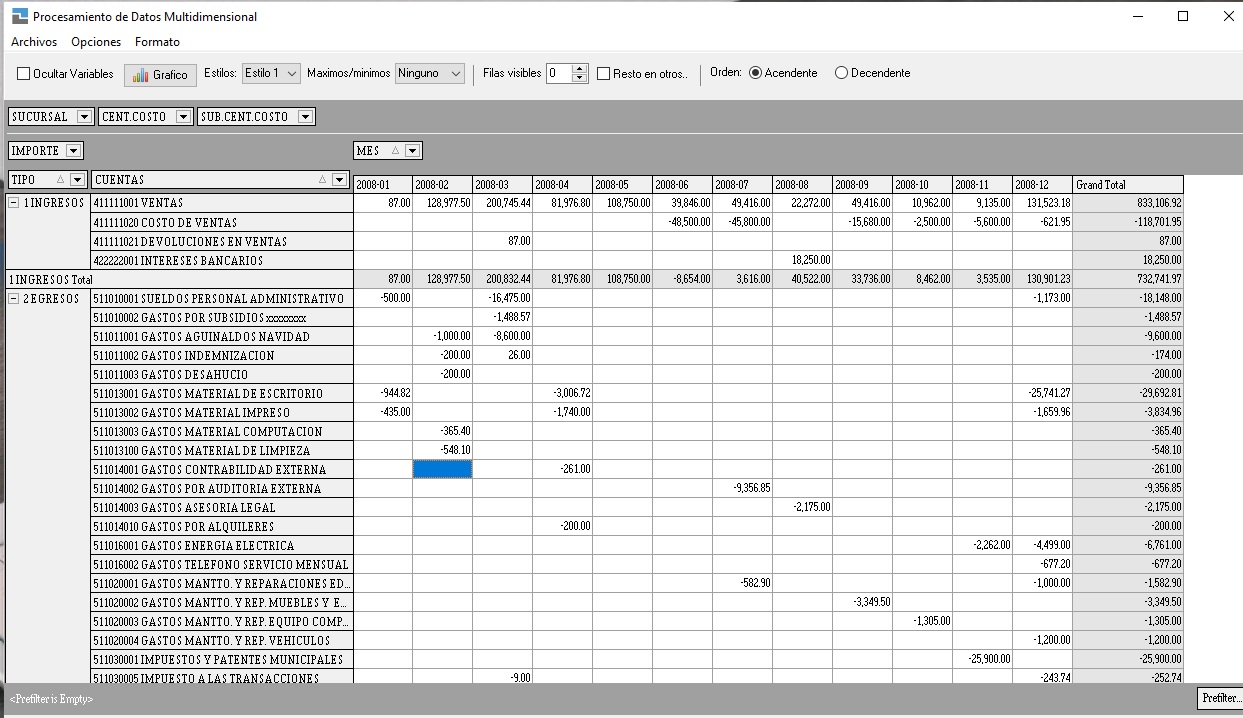Open the SUCURSAL field filter dropdown
This screenshot has width=1243, height=718.
[84, 117]
